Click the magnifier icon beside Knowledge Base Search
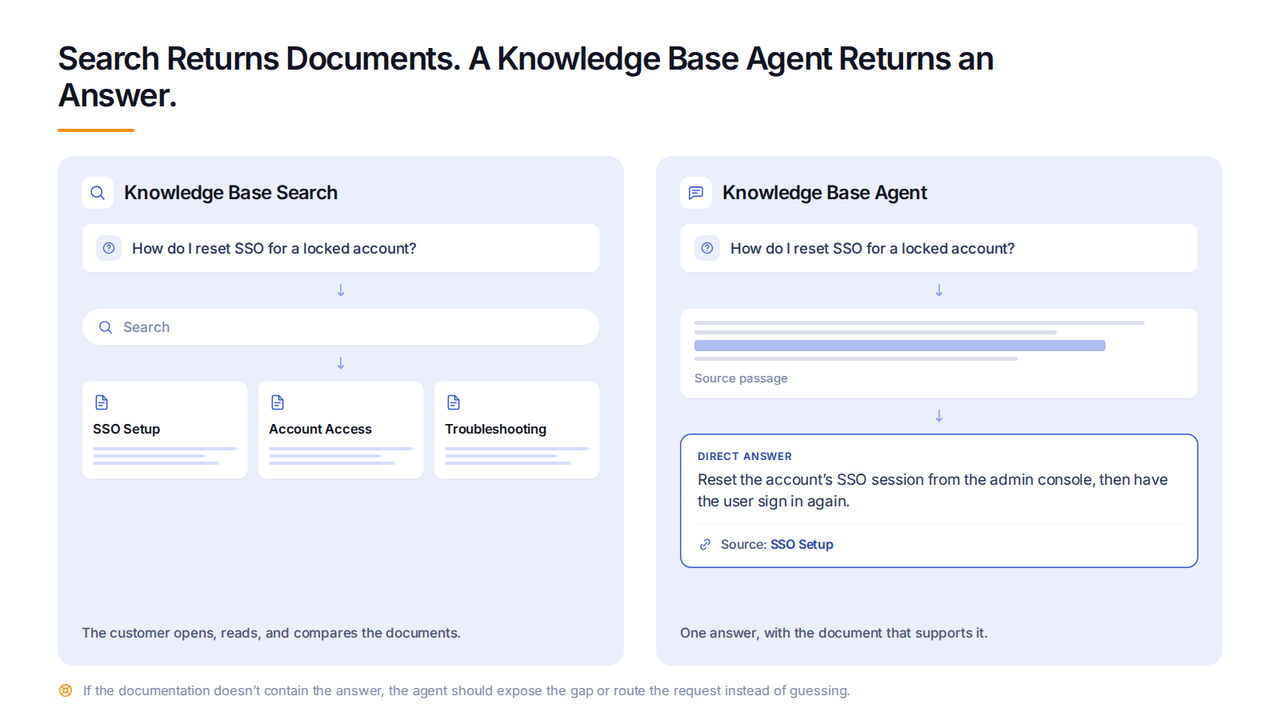This screenshot has width=1280, height=720. pyautogui.click(x=97, y=193)
